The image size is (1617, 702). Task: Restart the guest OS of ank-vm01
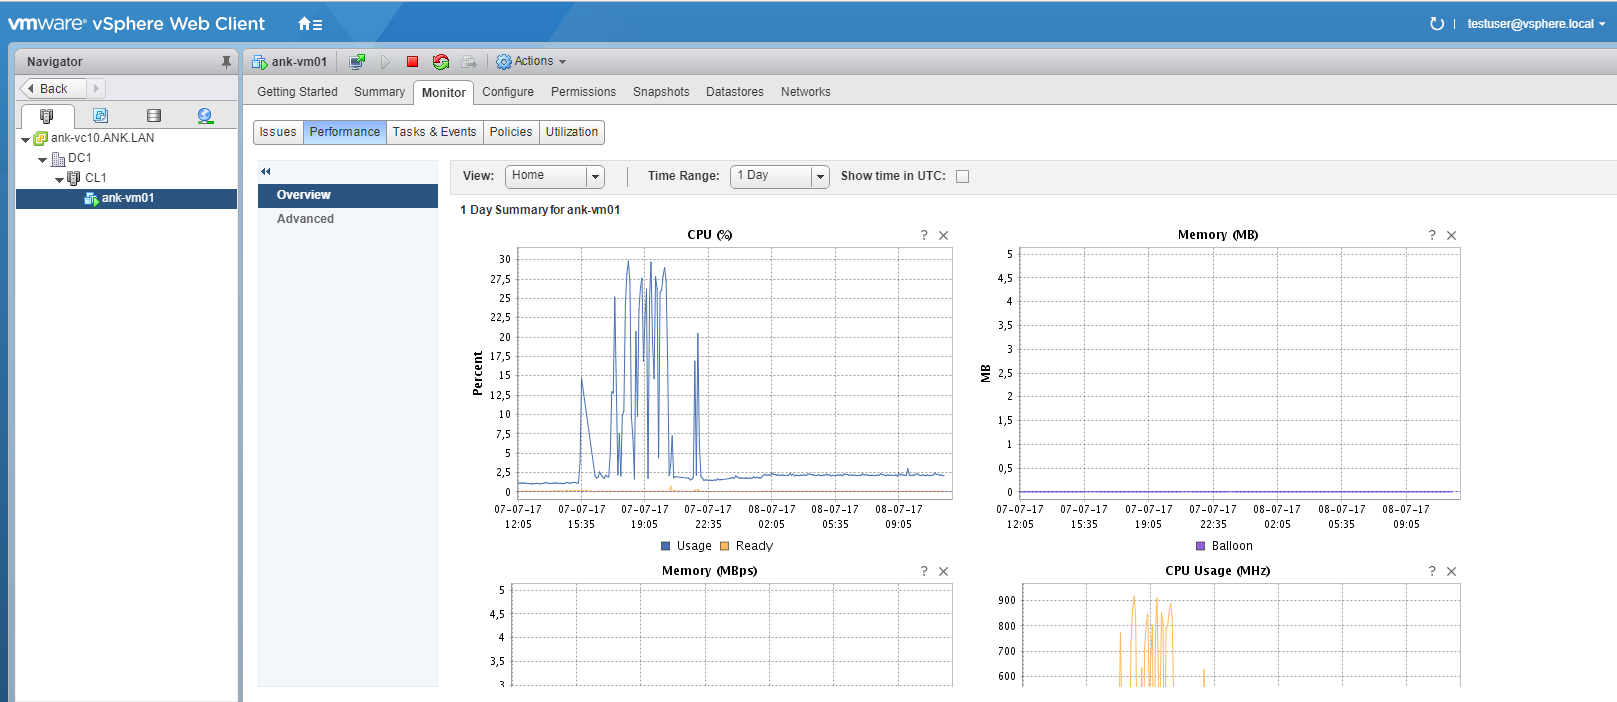441,61
